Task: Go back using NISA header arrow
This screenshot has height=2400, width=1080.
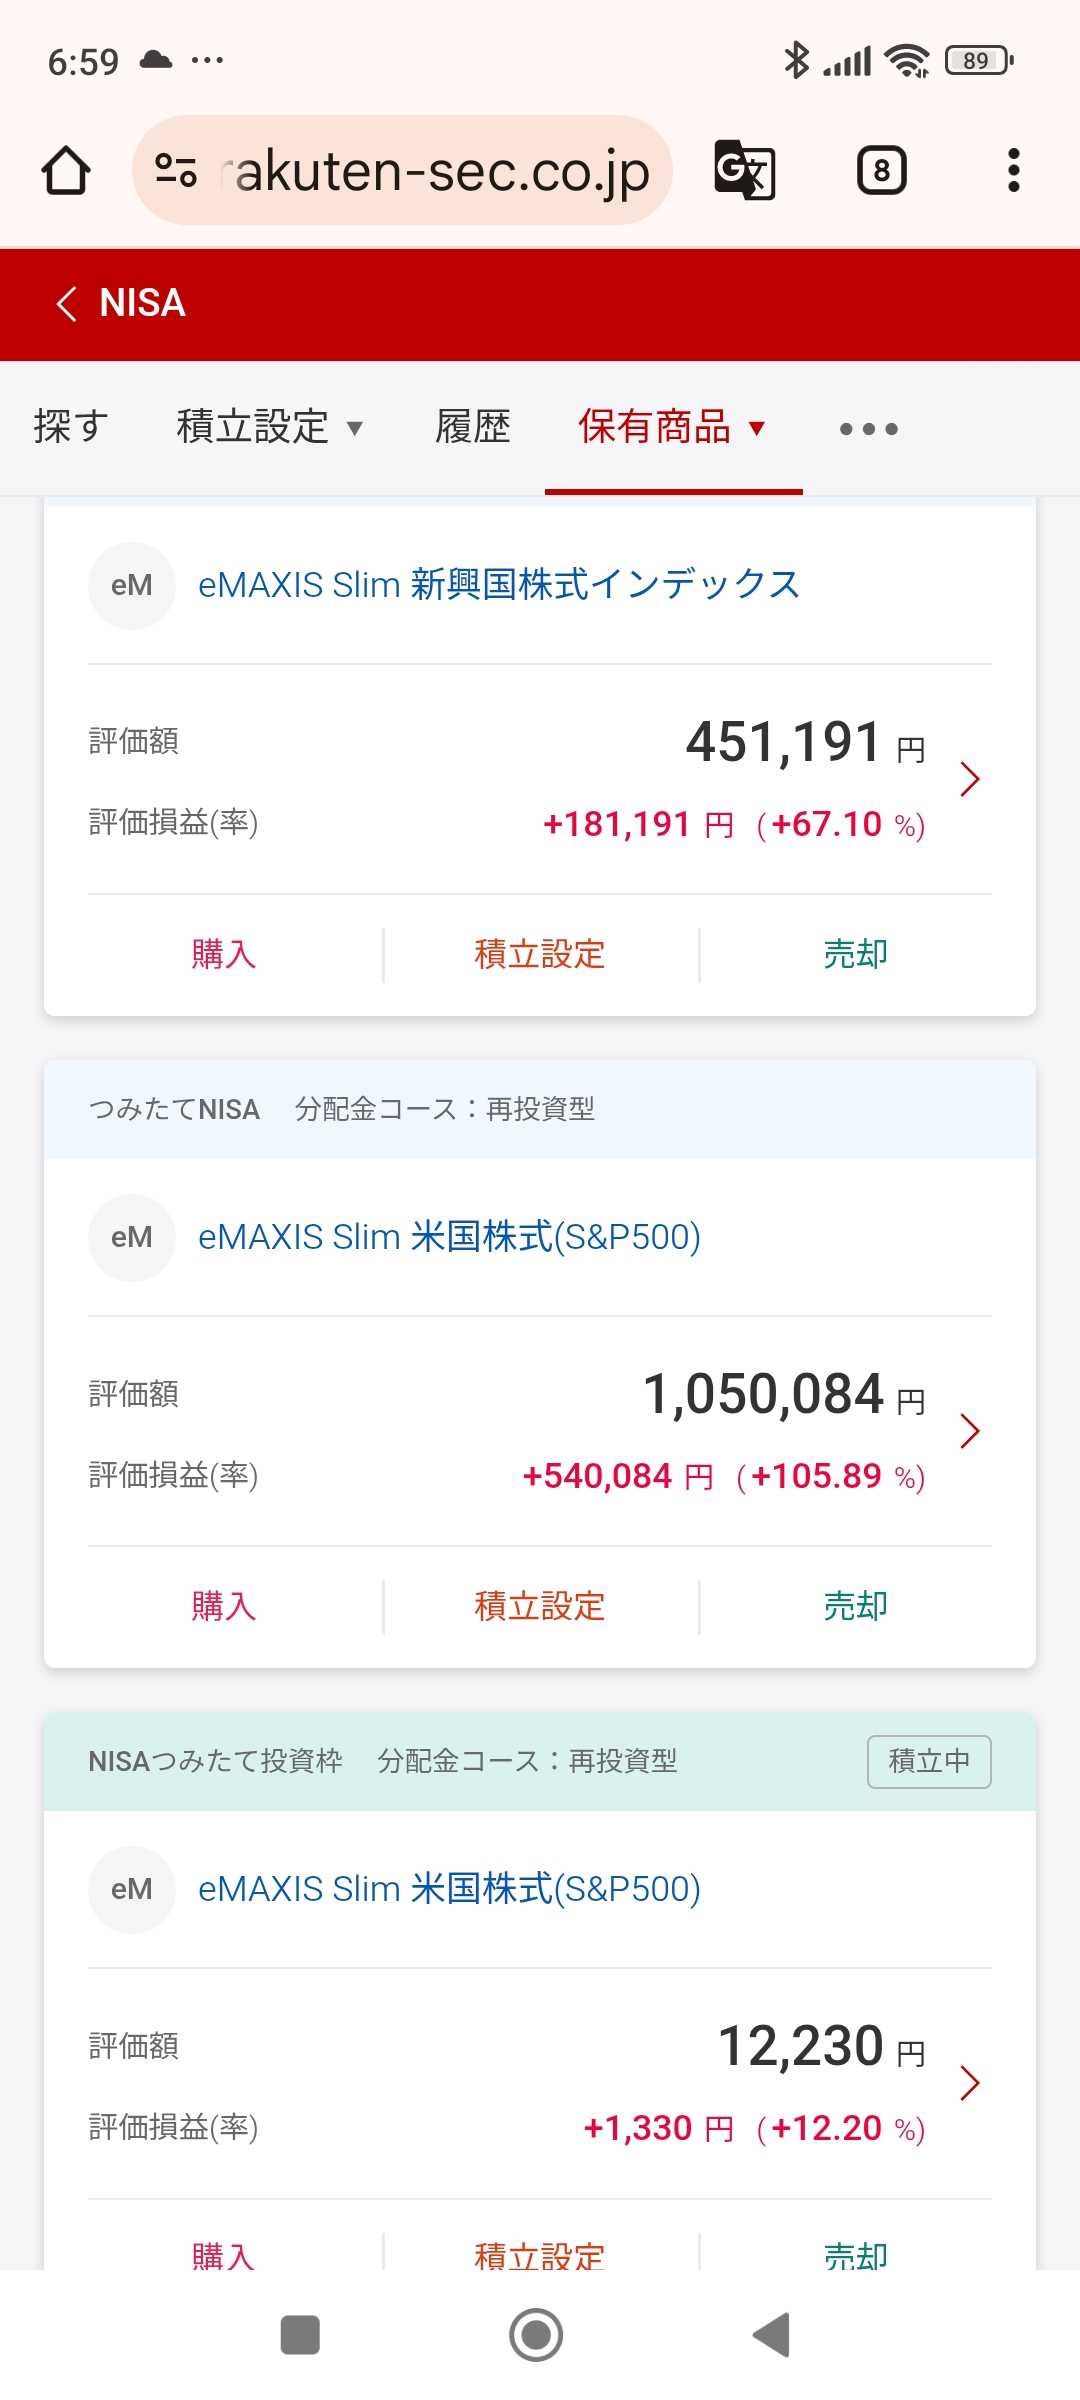Action: tap(67, 303)
